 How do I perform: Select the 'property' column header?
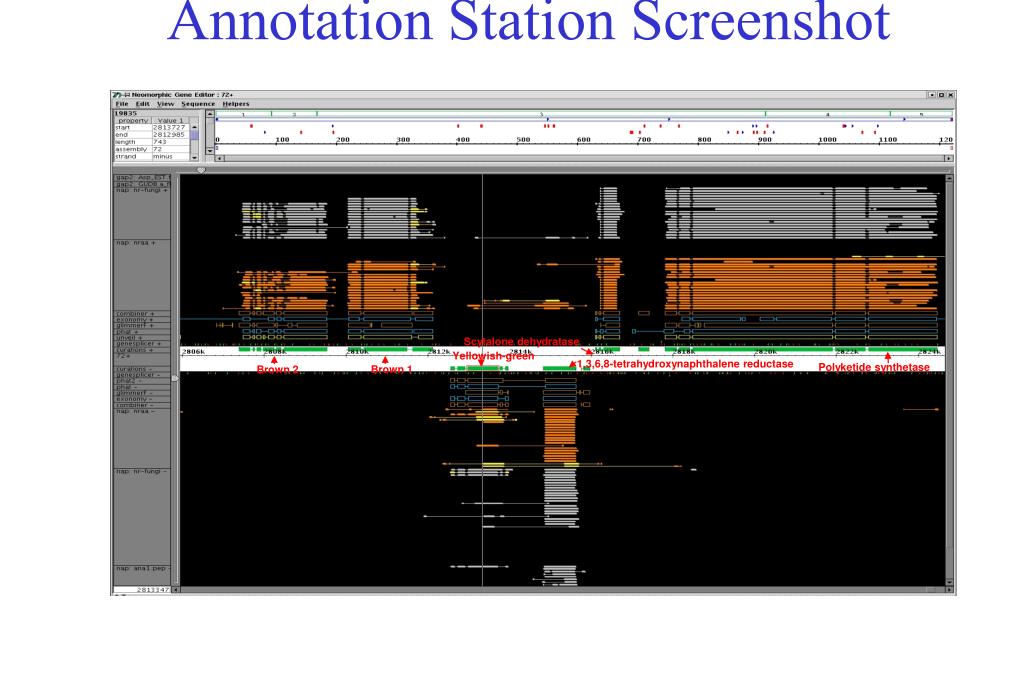click(x=133, y=121)
